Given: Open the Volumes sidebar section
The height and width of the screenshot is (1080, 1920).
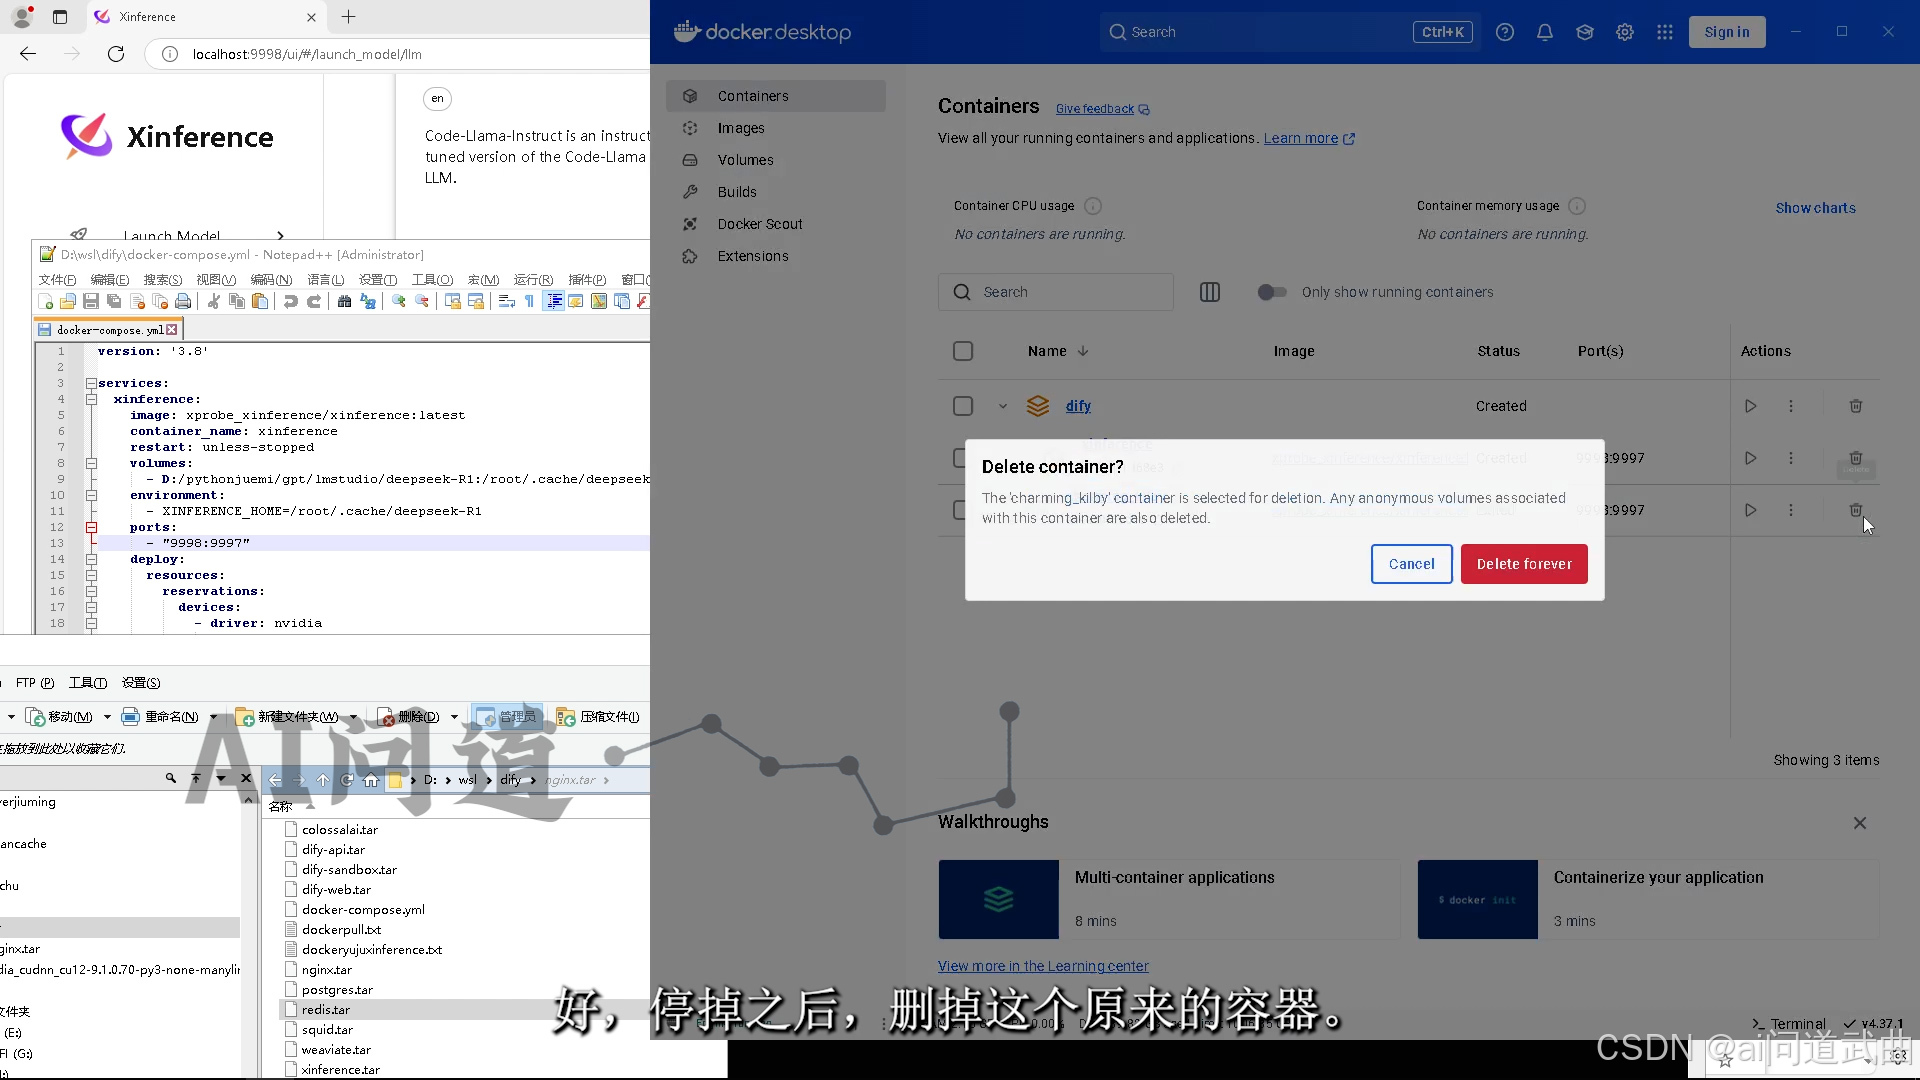Looking at the screenshot, I should 745,160.
